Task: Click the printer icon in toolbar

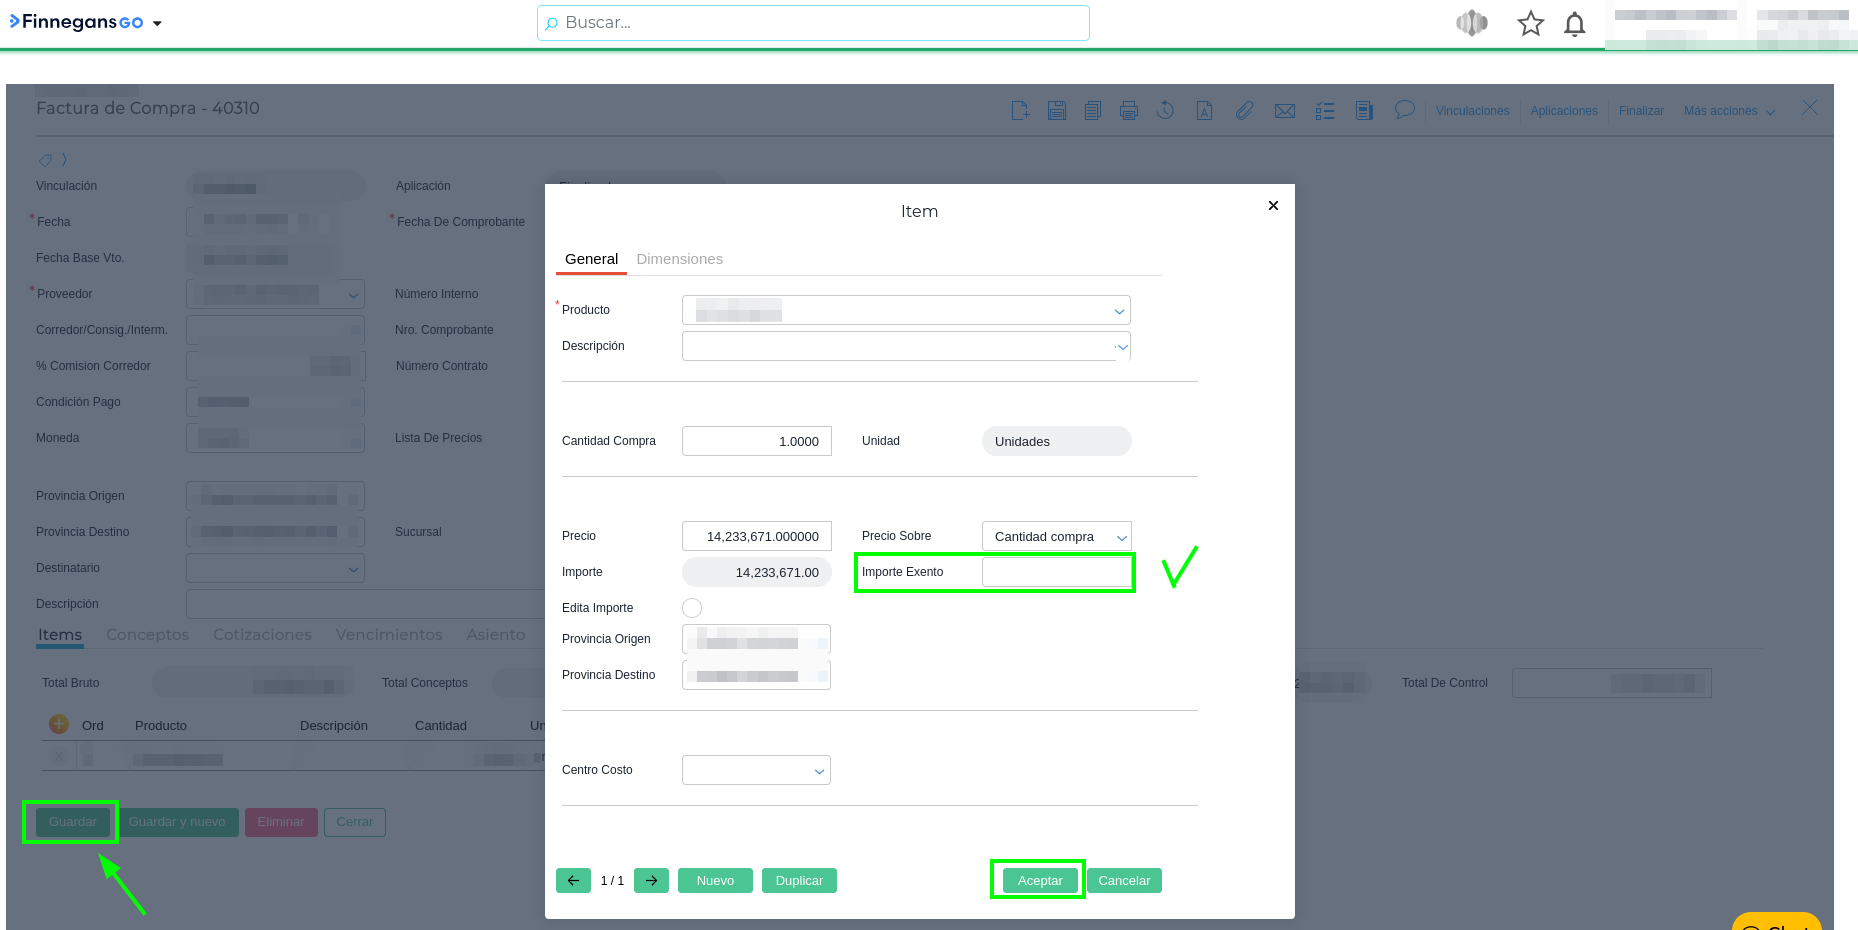Action: [1129, 111]
